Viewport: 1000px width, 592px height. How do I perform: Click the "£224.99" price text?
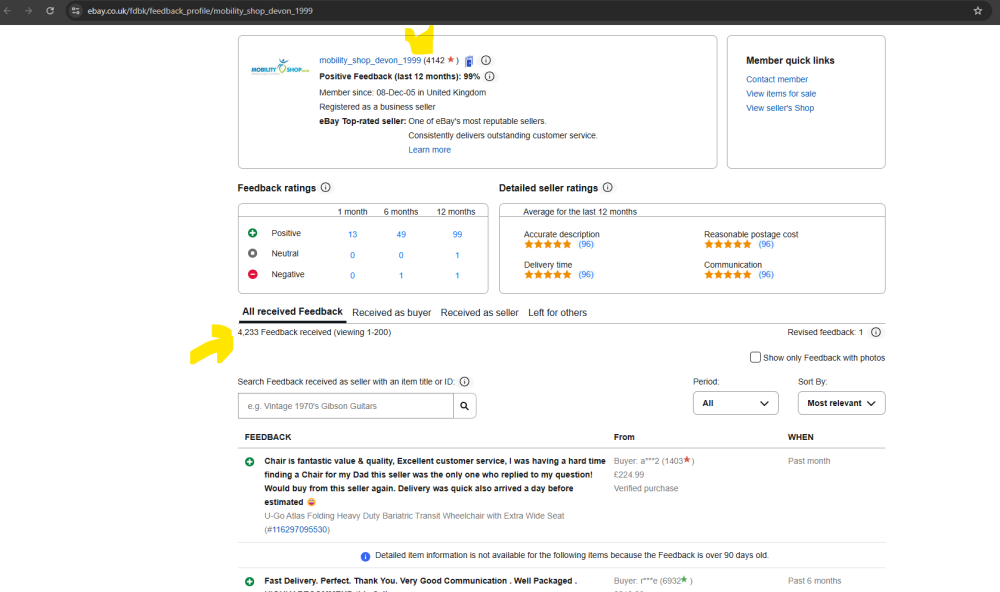click(x=629, y=475)
